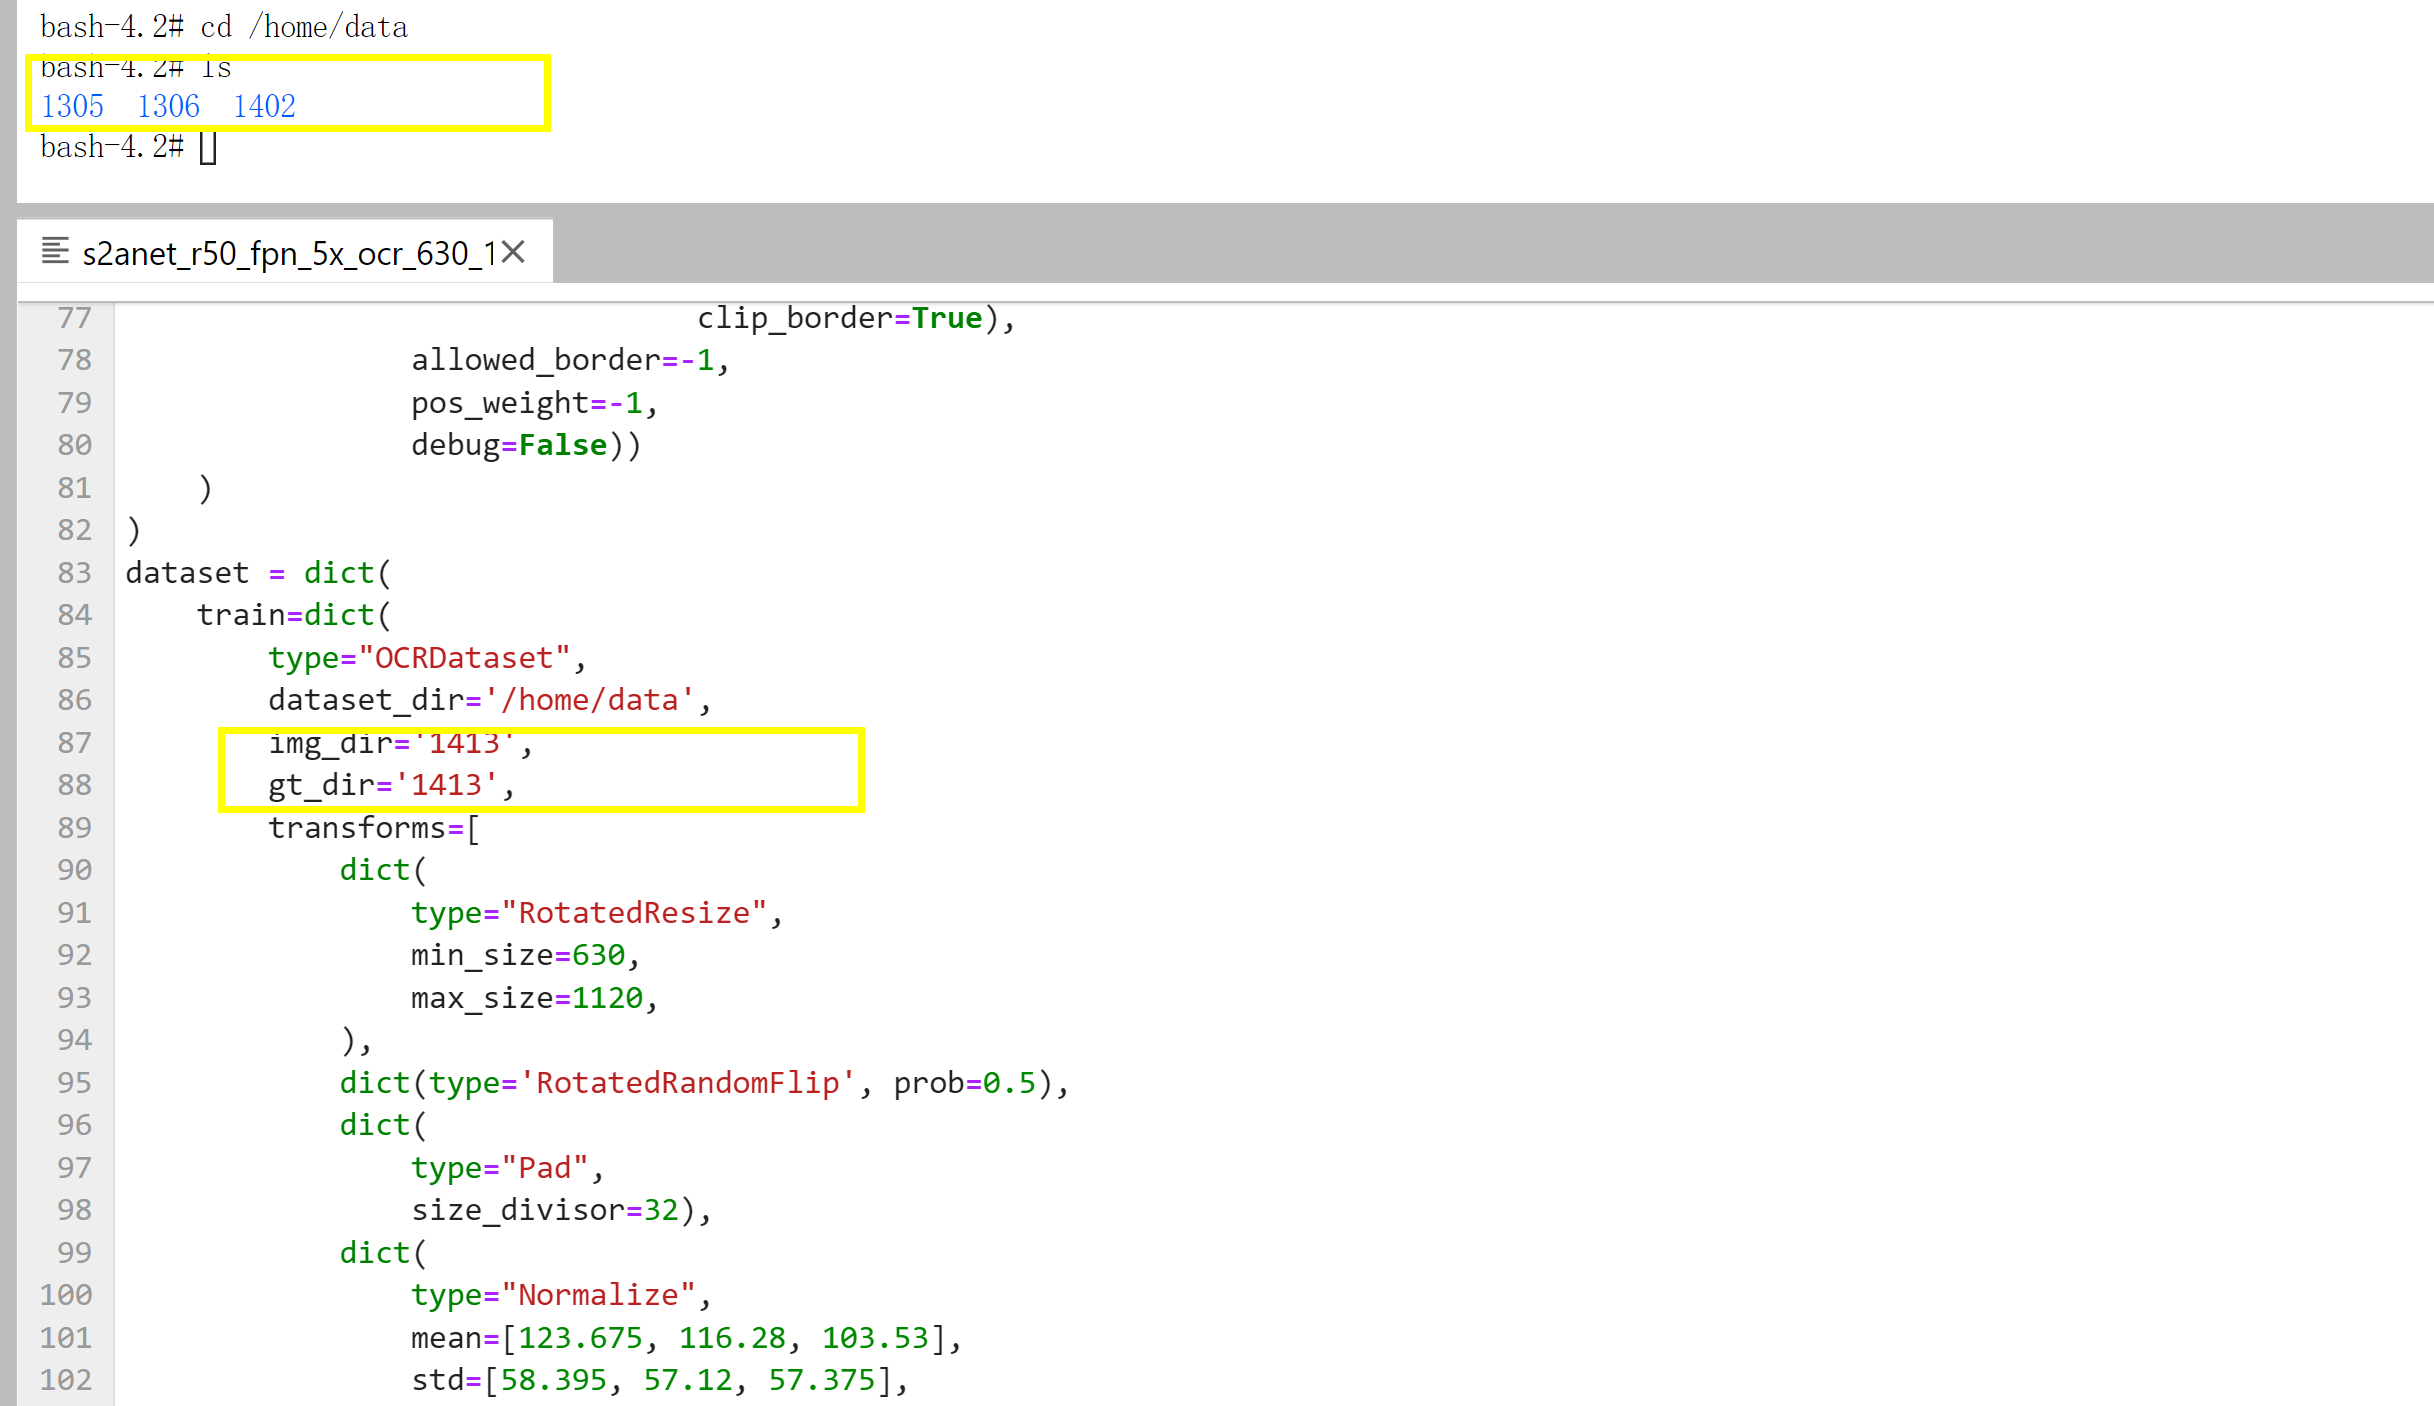Click the min_size value 630
The image size is (2434, 1406).
tap(598, 955)
